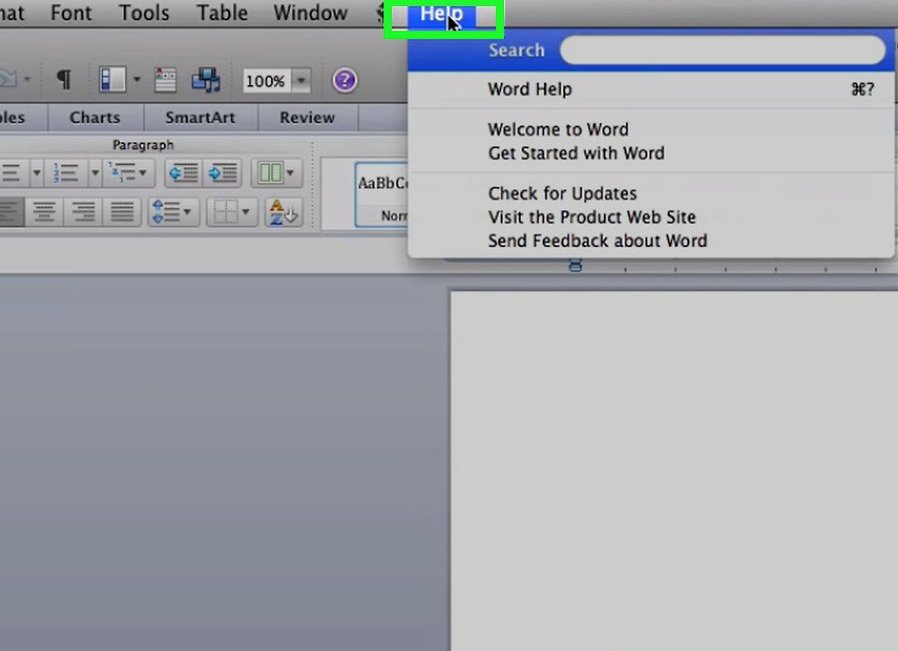Open the bullet list dropdown arrow
Image resolution: width=898 pixels, height=651 pixels.
[x=36, y=172]
